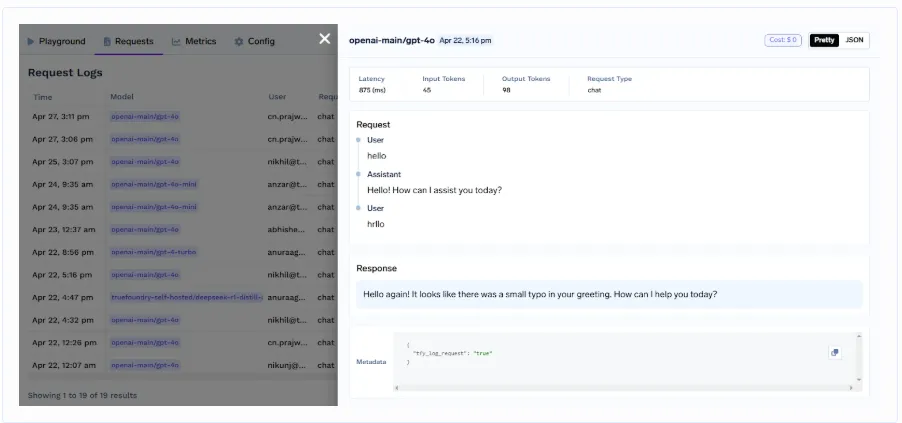
Task: Click the Request Type value chat
Action: 594,90
